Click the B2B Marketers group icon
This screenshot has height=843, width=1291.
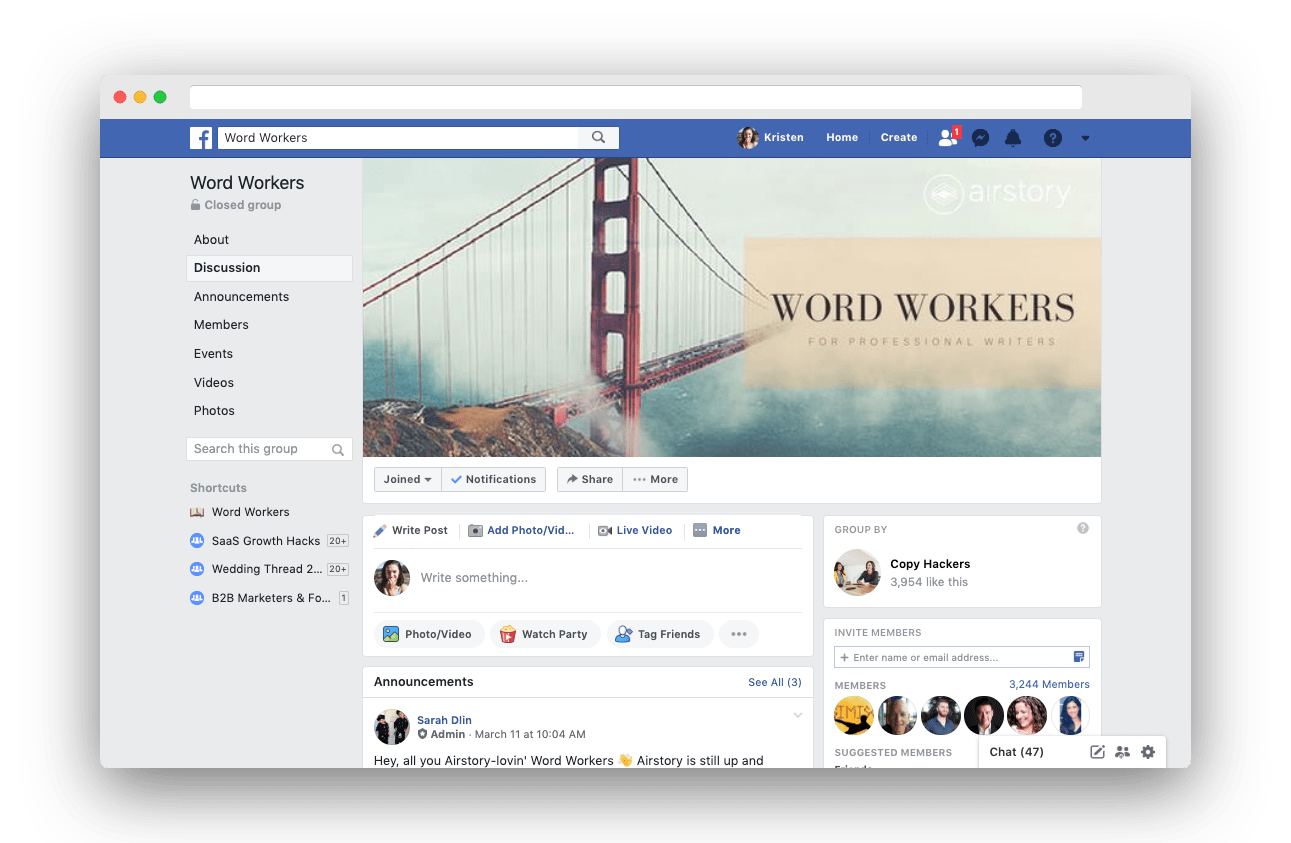coord(197,598)
